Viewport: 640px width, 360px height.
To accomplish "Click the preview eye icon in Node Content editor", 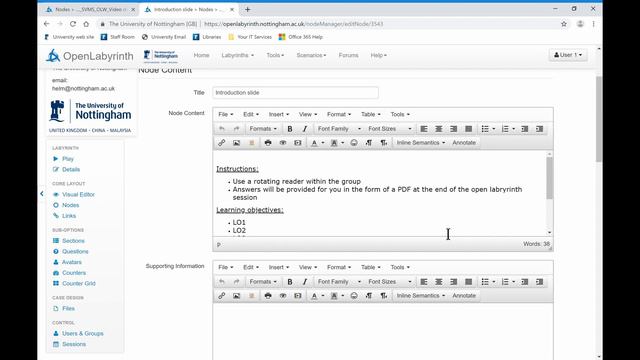I will 282,143.
